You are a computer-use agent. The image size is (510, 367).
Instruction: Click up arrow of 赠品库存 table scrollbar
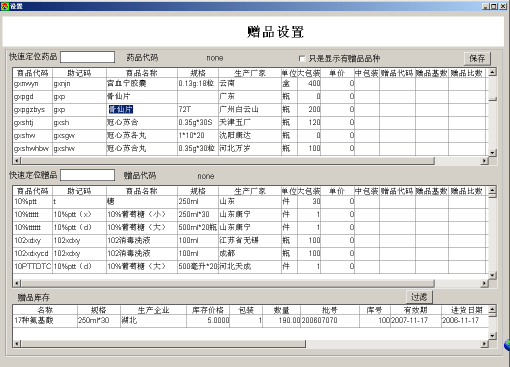pos(493,309)
